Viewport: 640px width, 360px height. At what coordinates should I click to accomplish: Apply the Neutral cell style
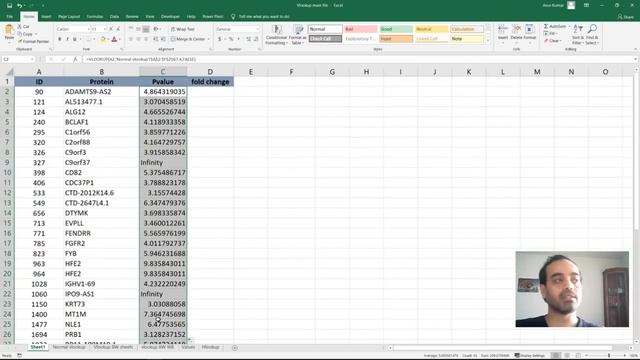(x=431, y=29)
